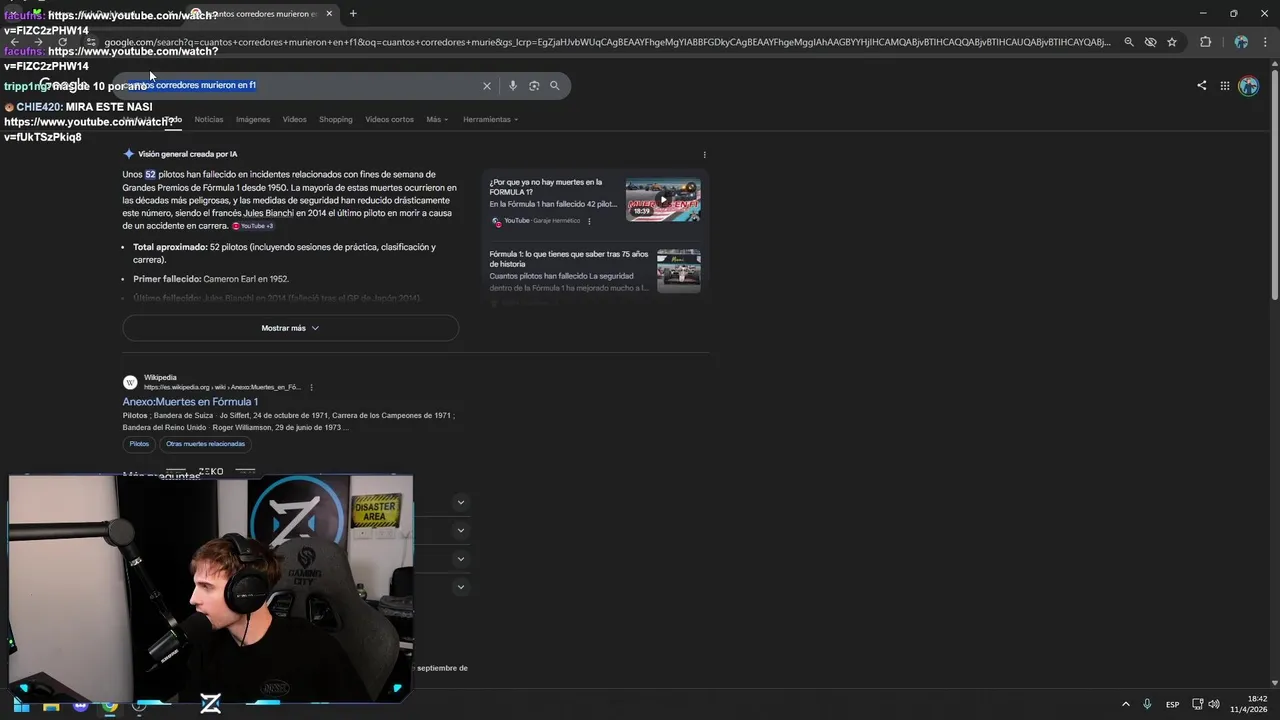Screen dimensions: 1280x720
Task: Expand the first related question chevron
Action: pyautogui.click(x=460, y=503)
